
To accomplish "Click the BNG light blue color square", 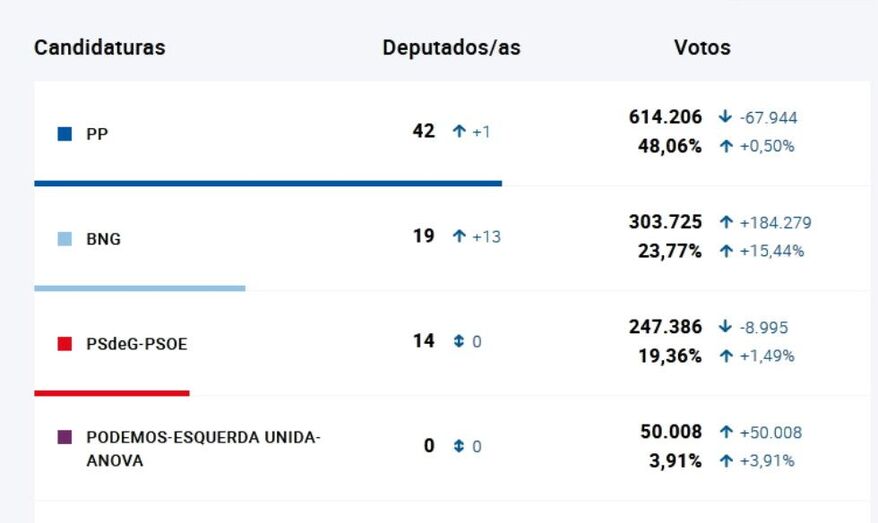I will pyautogui.click(x=65, y=239).
